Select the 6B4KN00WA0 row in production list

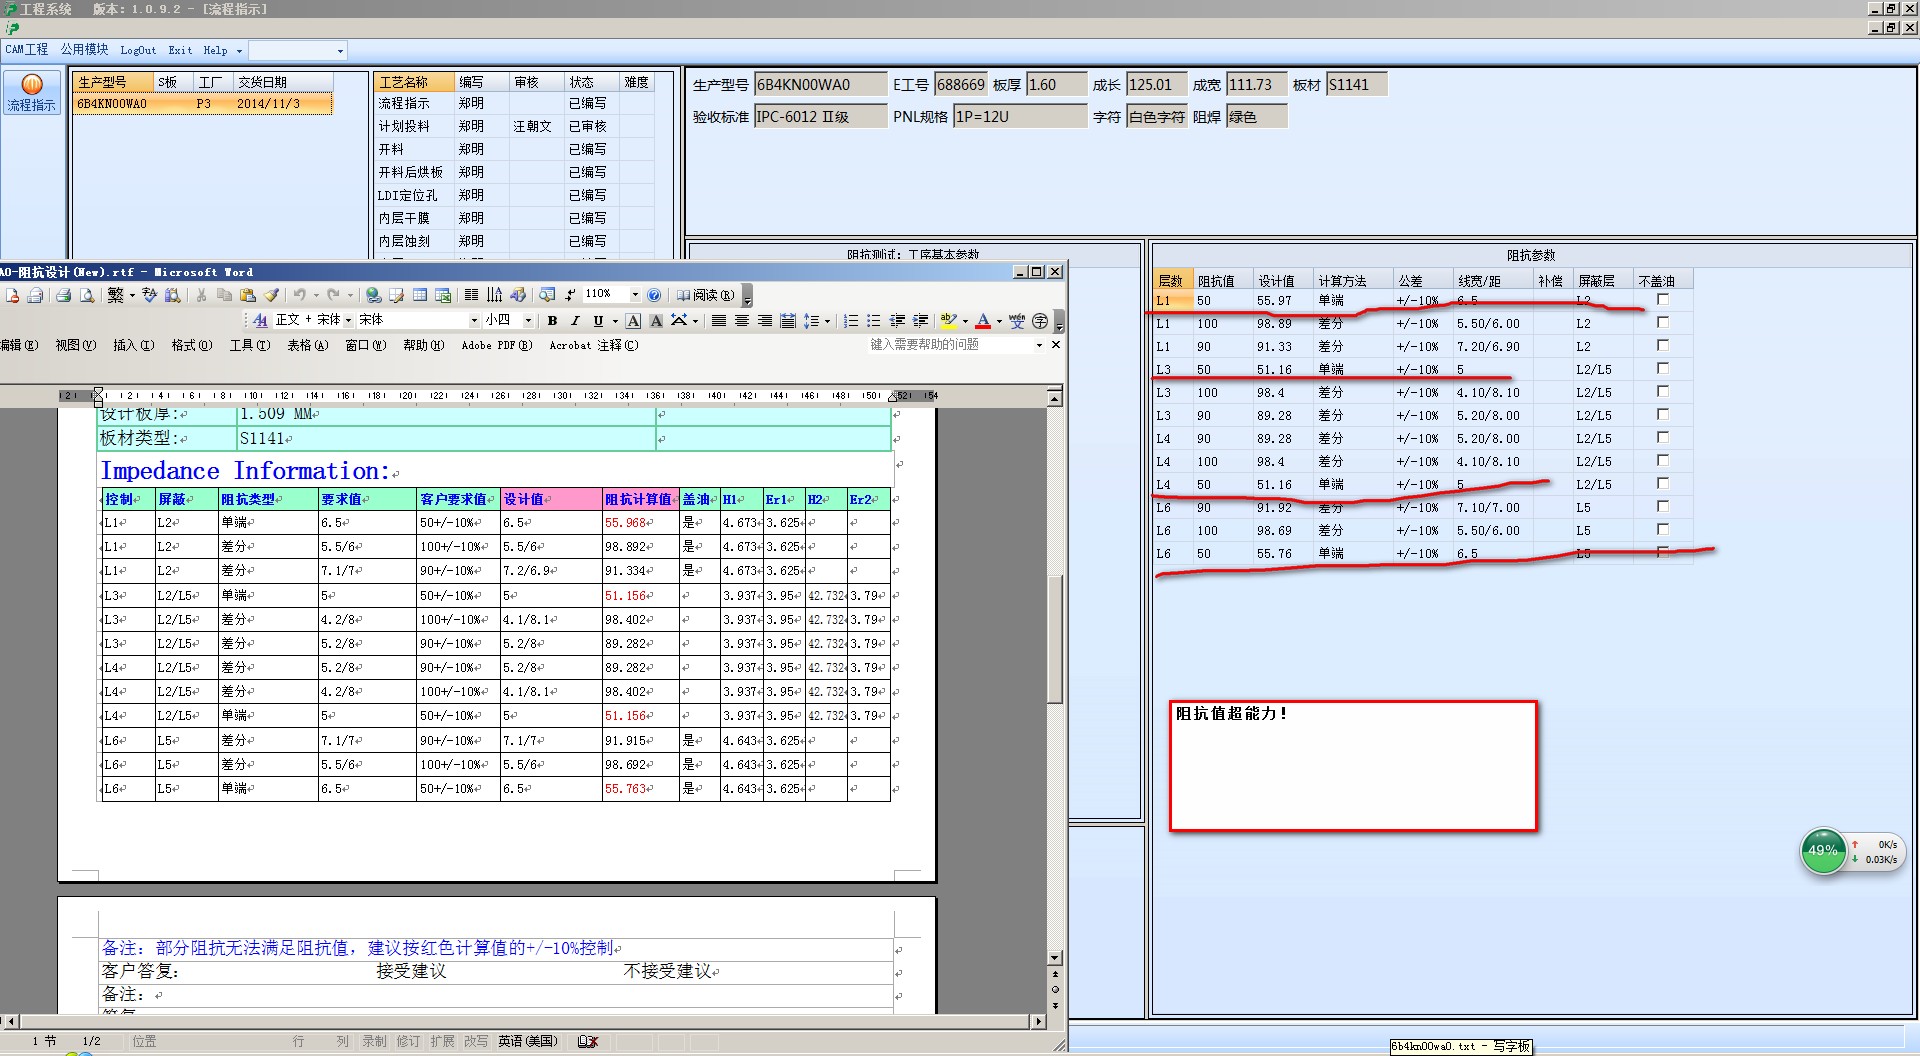202,104
